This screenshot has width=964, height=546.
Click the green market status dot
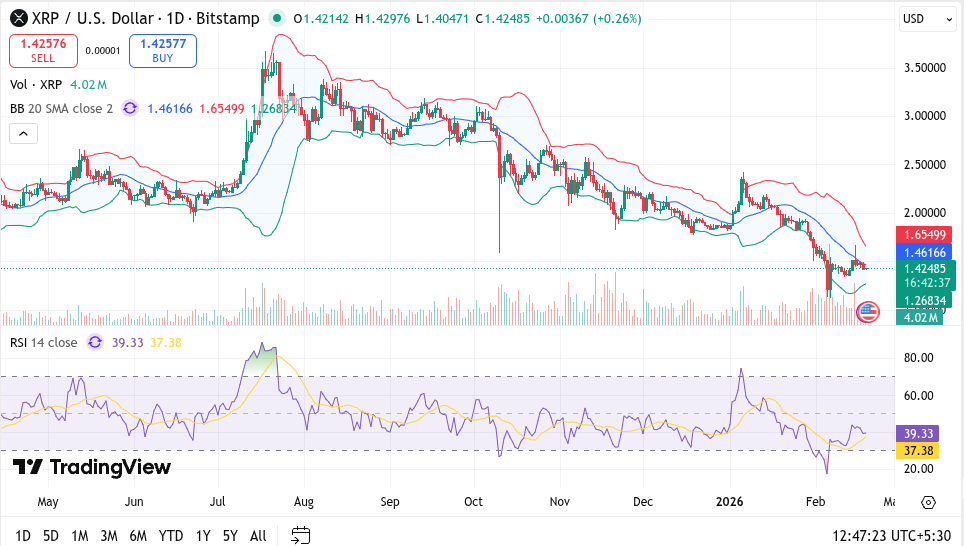pyautogui.click(x=277, y=18)
